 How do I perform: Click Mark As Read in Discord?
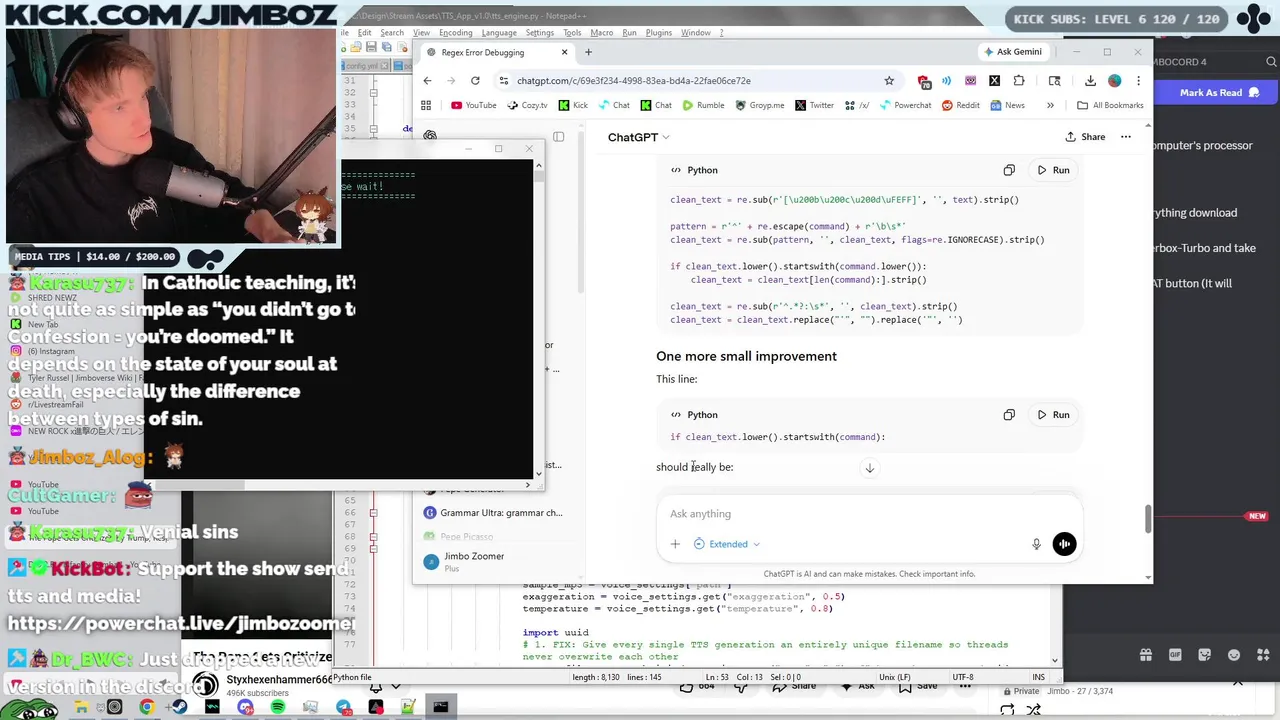1211,93
